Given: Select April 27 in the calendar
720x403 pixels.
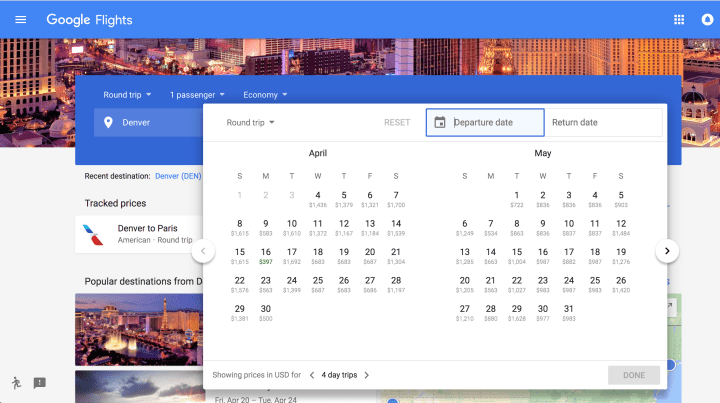Looking at the screenshot, I should (x=370, y=284).
